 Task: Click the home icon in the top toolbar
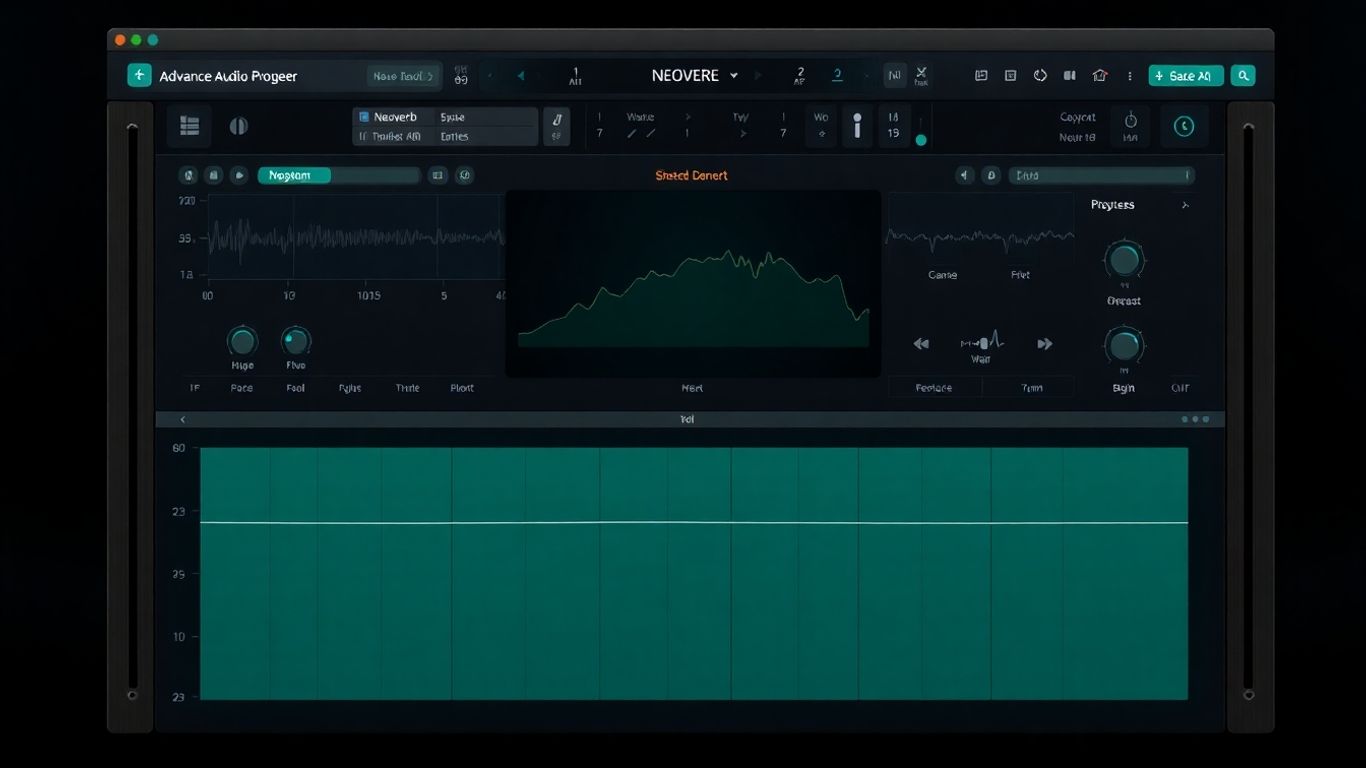point(1099,75)
